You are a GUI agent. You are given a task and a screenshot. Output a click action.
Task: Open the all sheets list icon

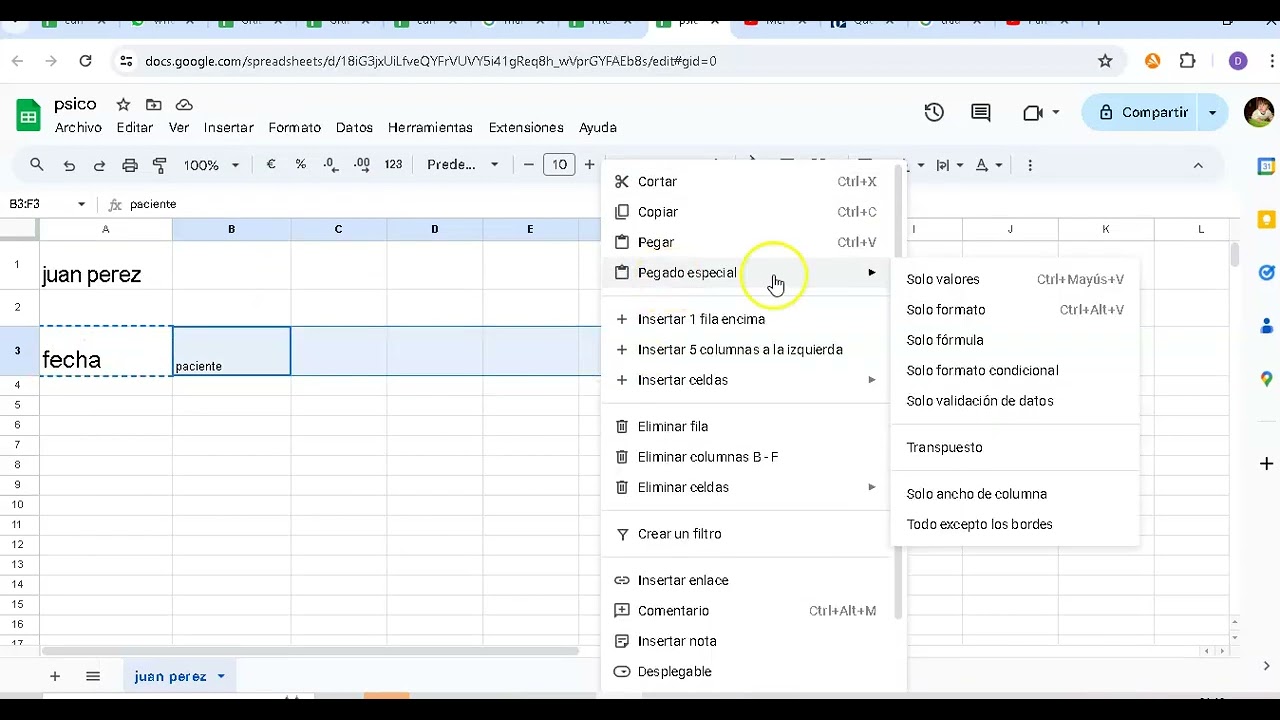coord(93,677)
